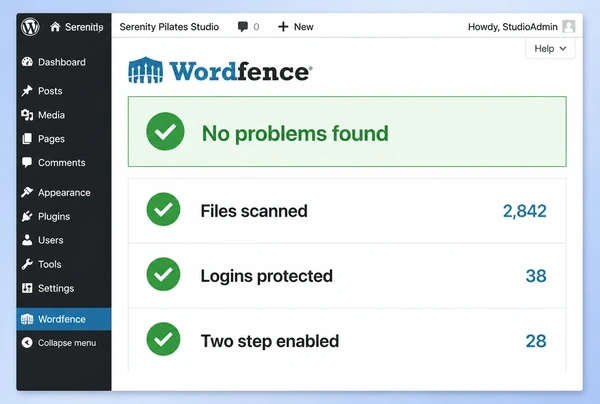Screen dimensions: 600x404
Task: Click the Plugins plug icon
Action: (x=27, y=217)
